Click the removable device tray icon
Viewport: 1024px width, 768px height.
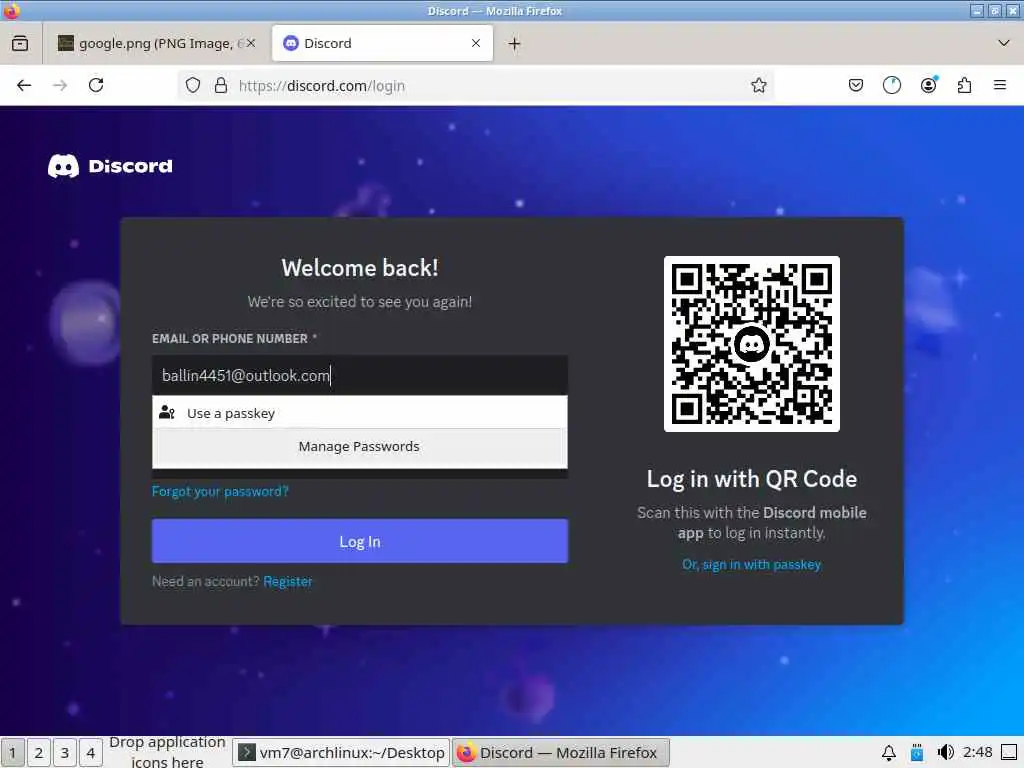pos(918,753)
